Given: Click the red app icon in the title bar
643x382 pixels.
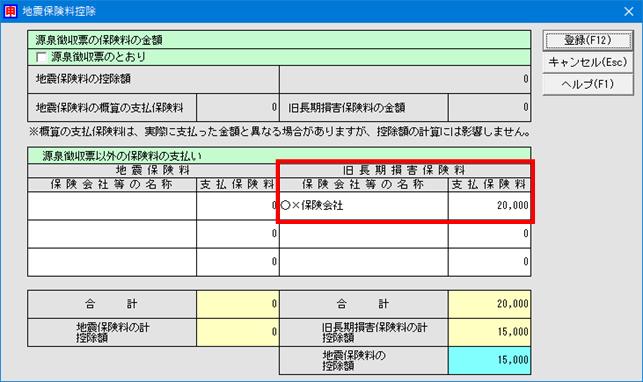Looking at the screenshot, I should point(10,11).
